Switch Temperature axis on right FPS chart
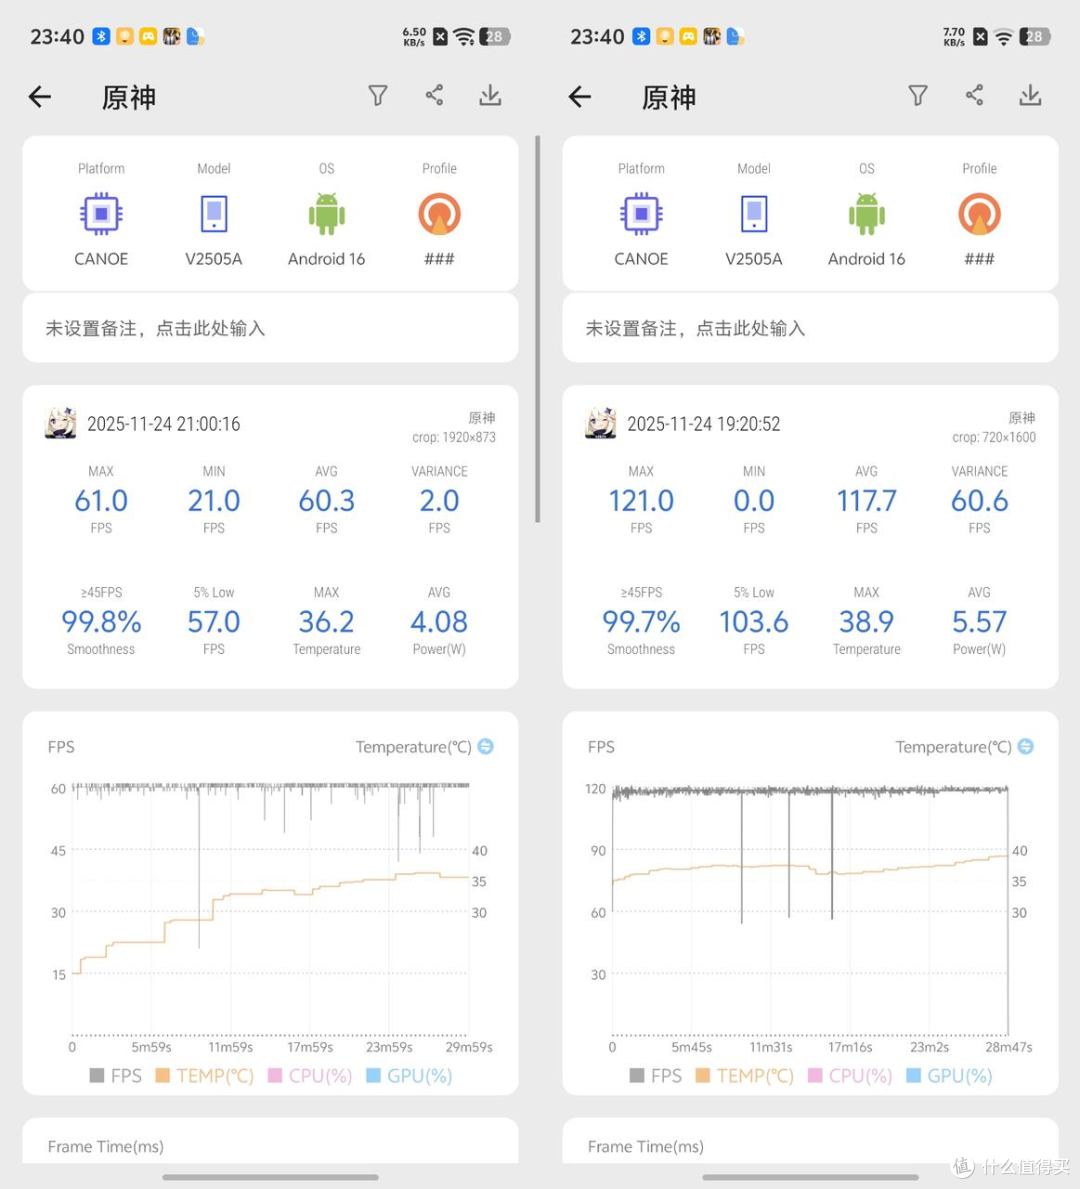1080x1189 pixels. 1025,747
